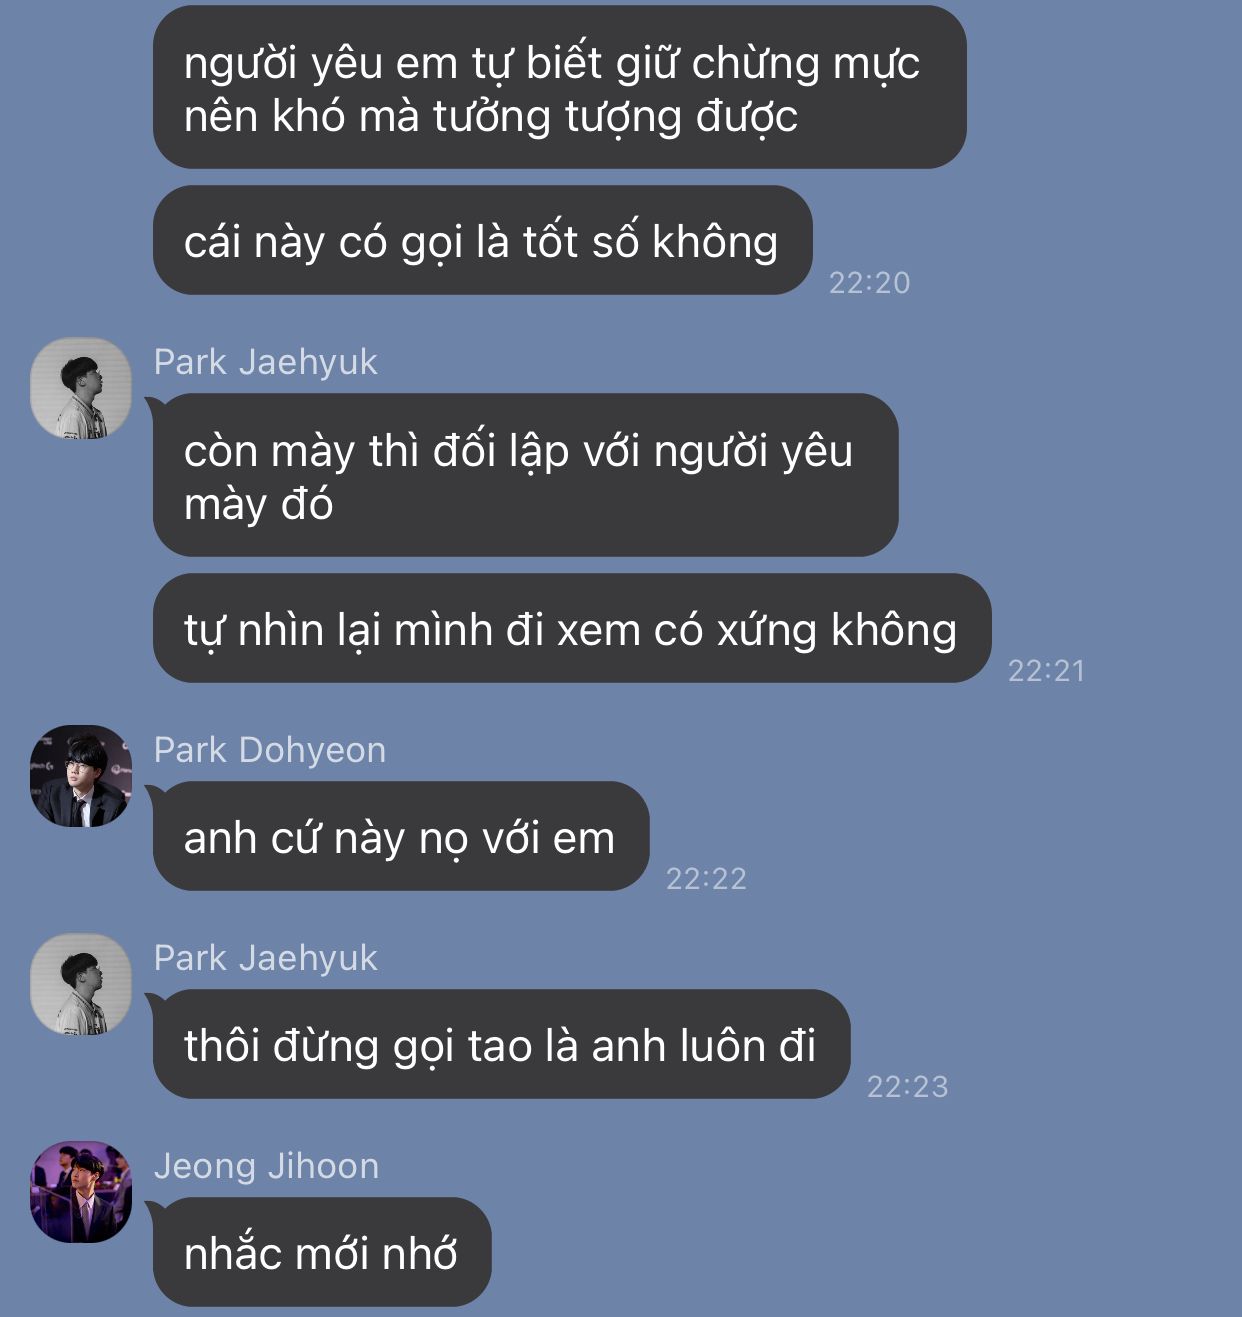
Task: Tap message "anh cứ này nọ với em"
Action: pos(400,836)
